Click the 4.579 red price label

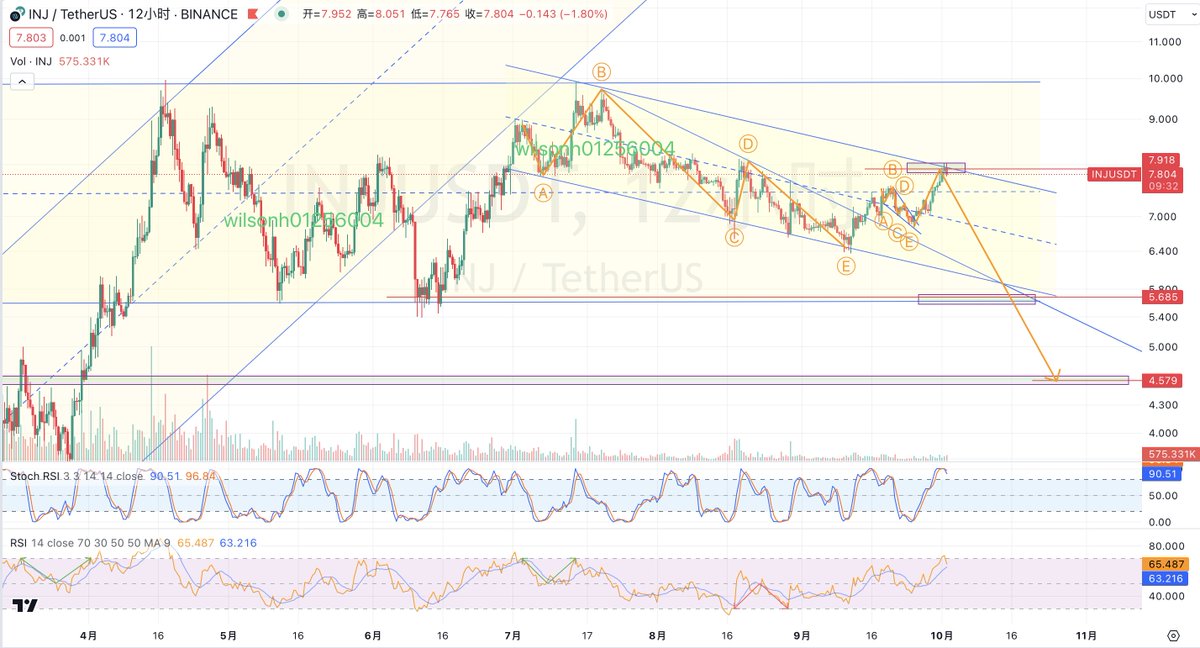(1162, 380)
